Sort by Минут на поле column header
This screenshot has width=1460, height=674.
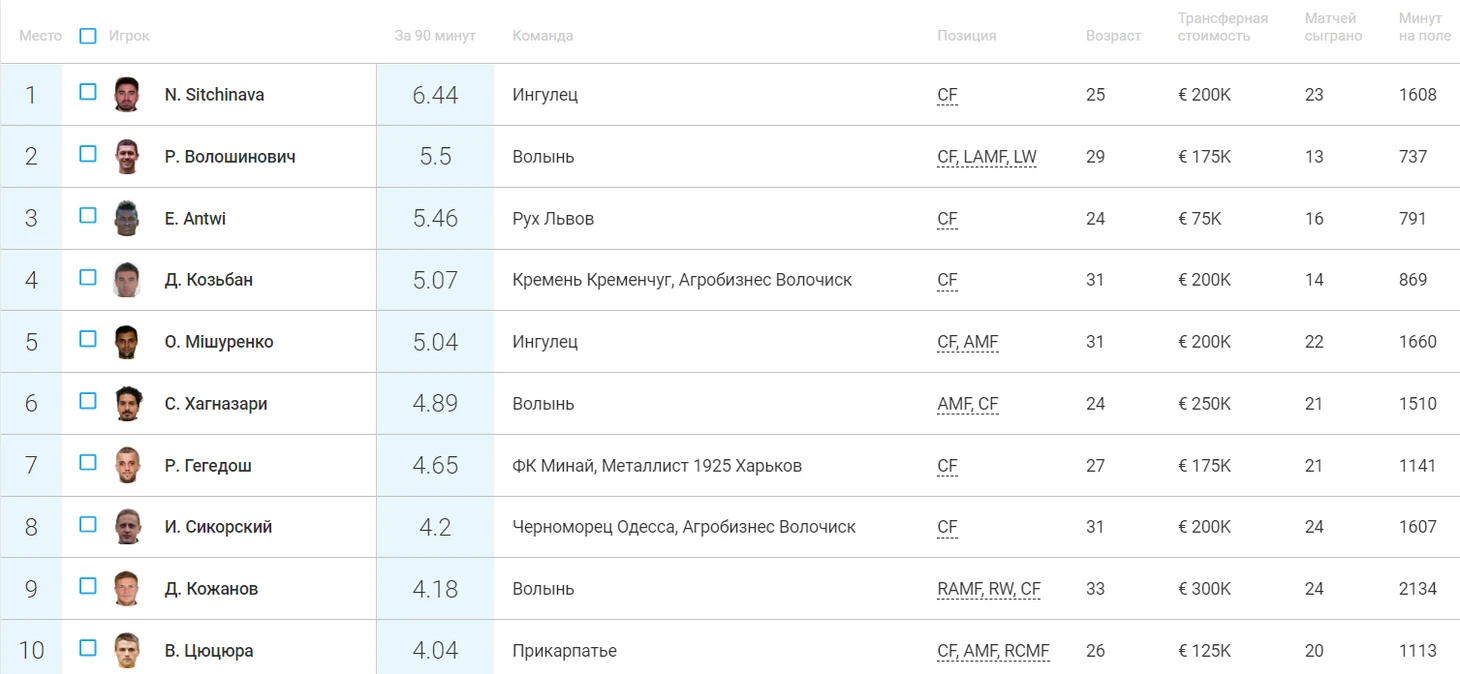click(1424, 27)
